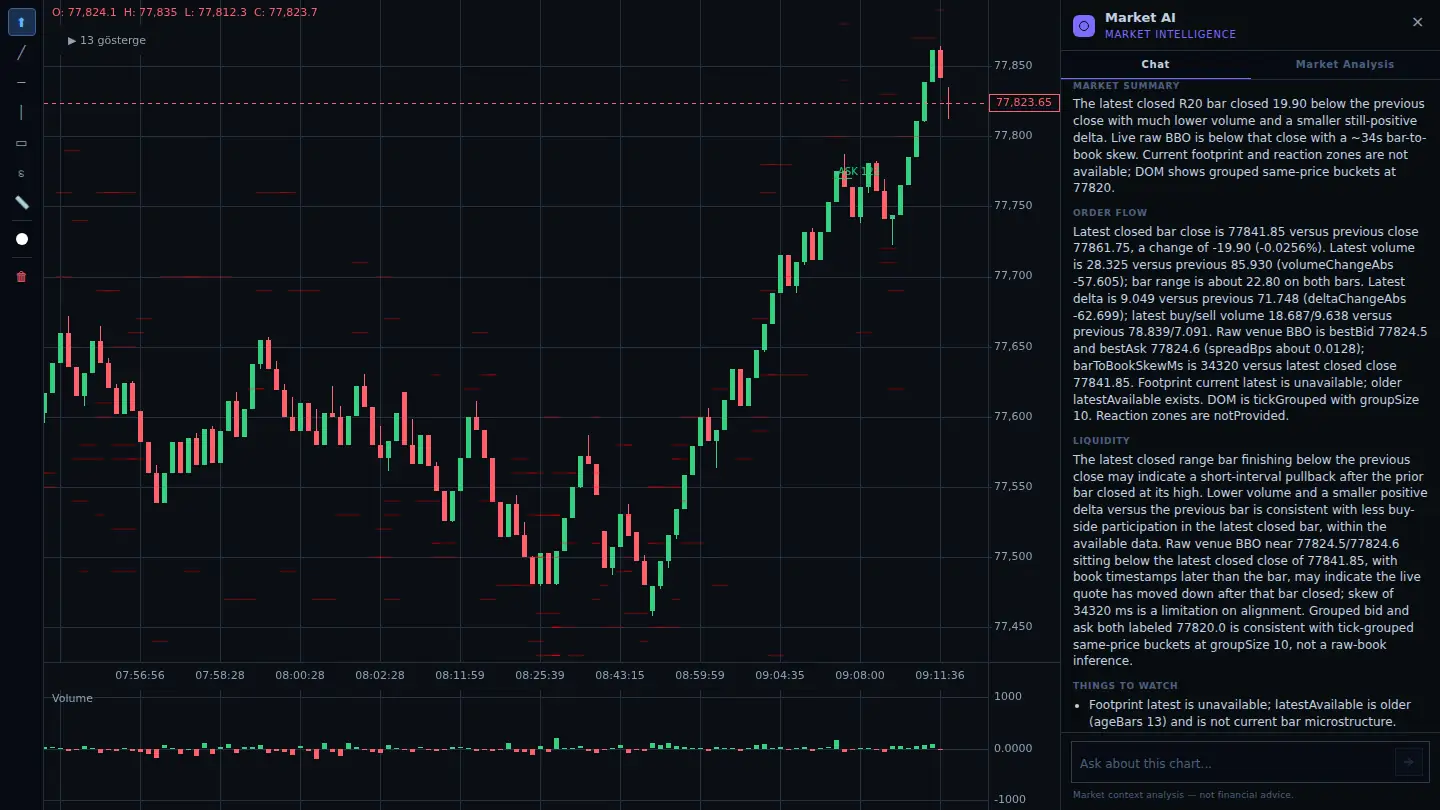Open the white drawing color swatch
This screenshot has height=810, width=1440.
[x=22, y=239]
